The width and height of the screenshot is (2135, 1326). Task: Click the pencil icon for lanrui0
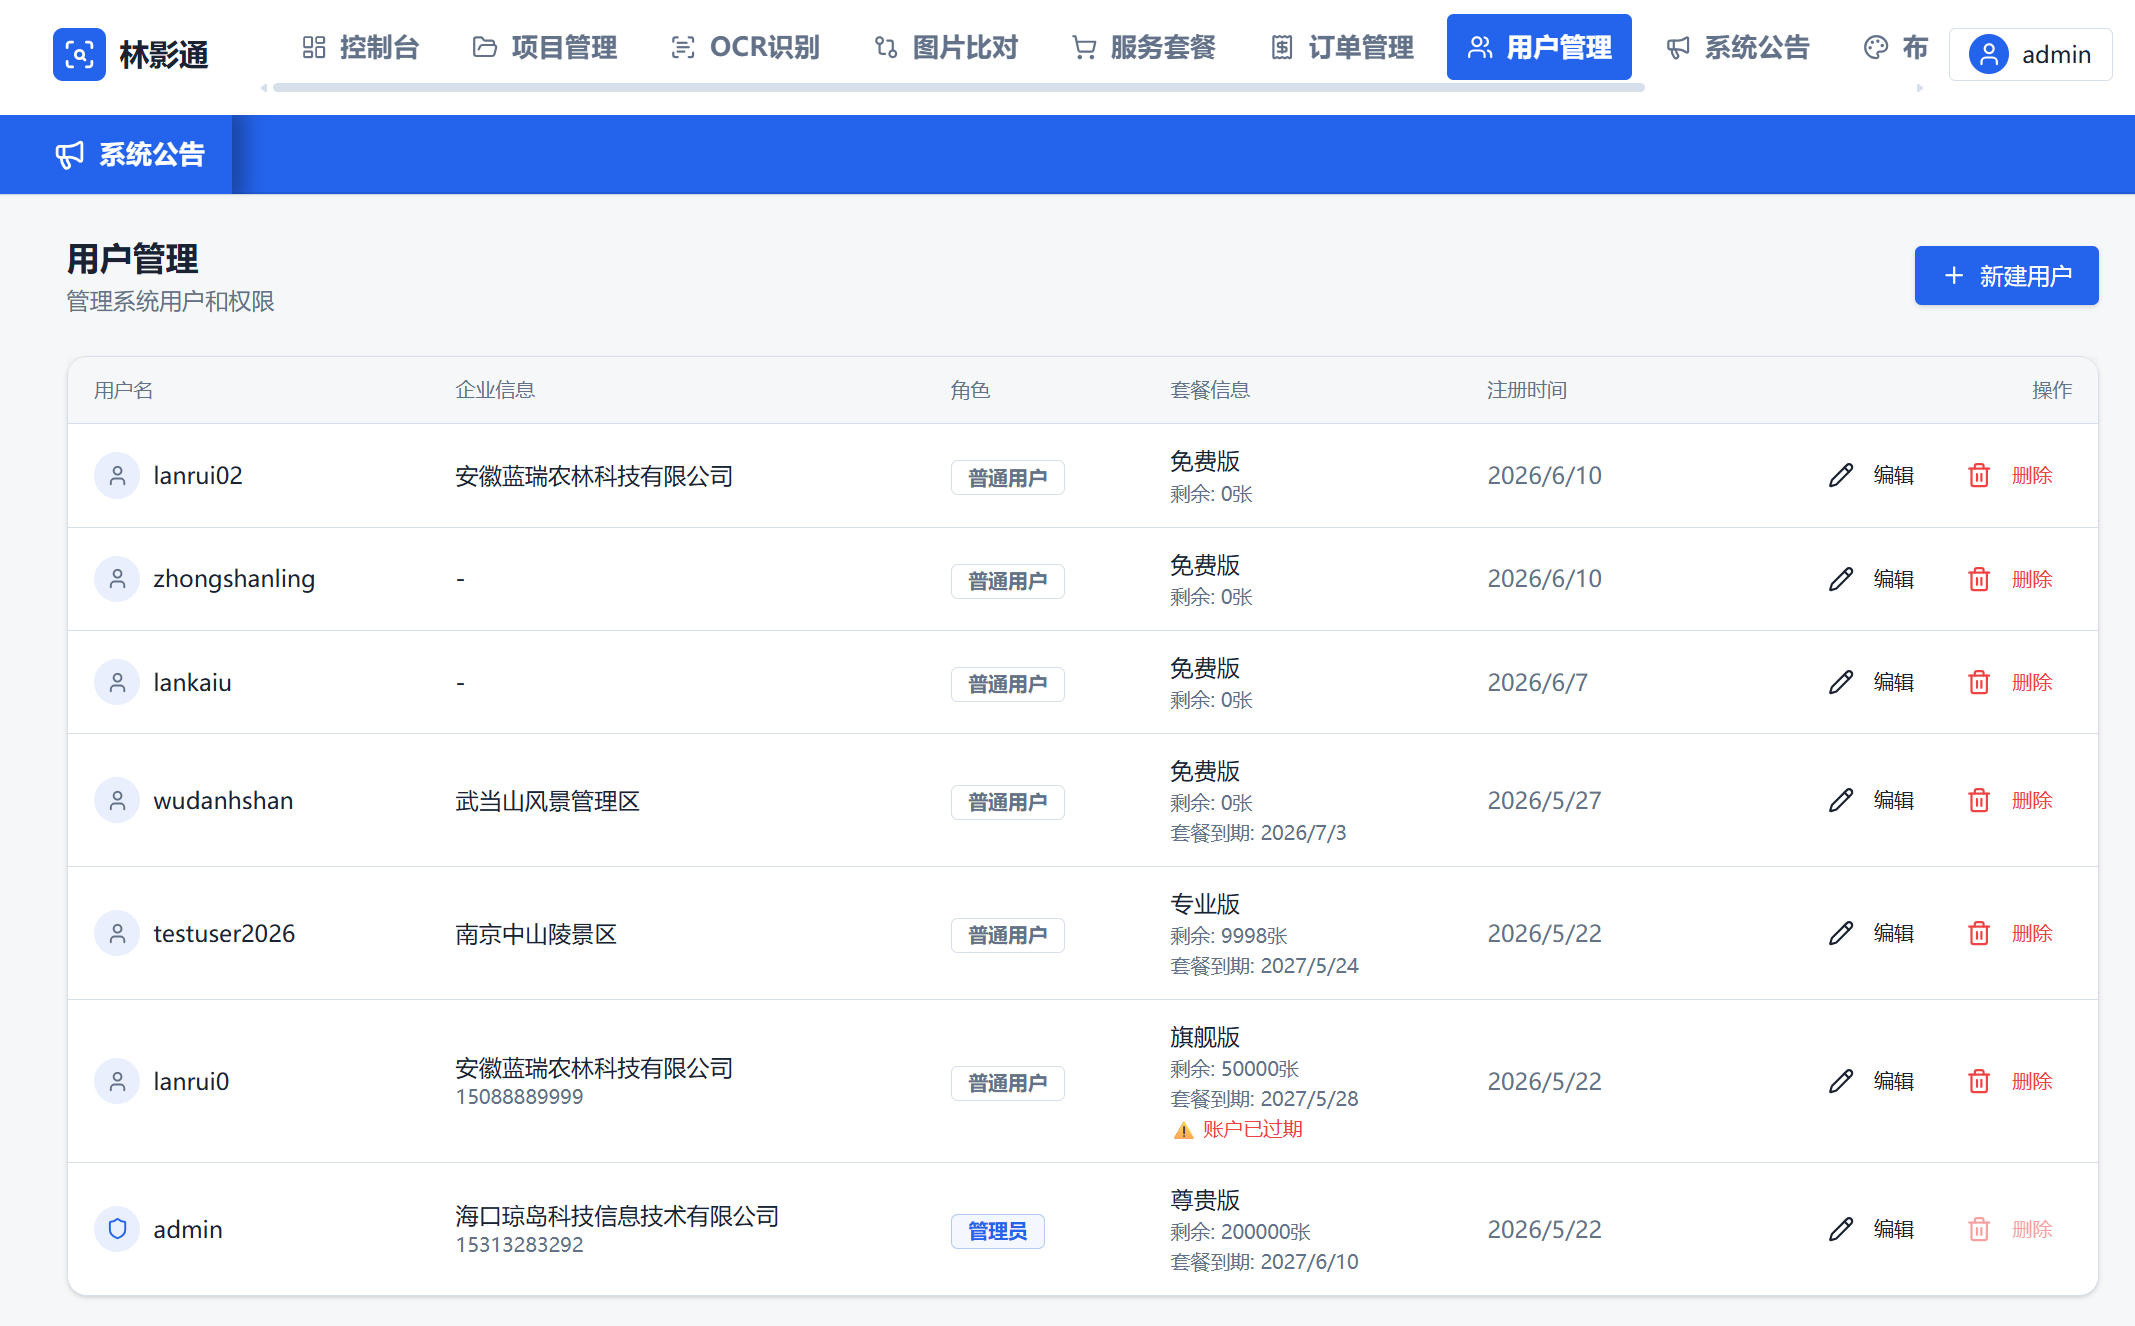pyautogui.click(x=1841, y=1081)
